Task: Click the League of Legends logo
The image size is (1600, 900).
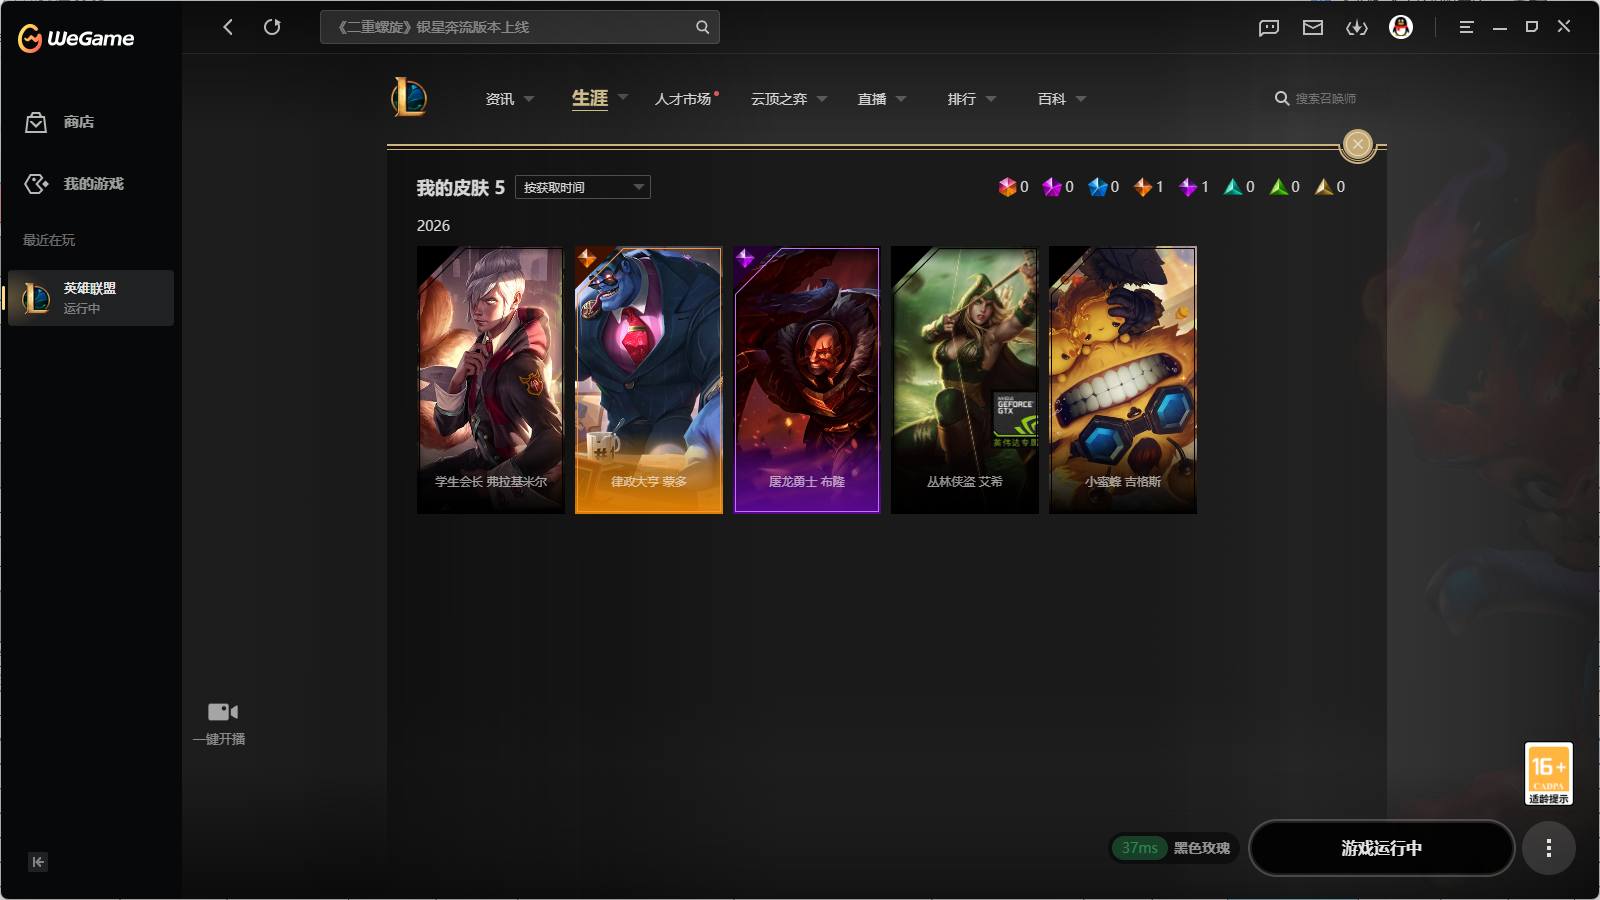Action: coord(409,98)
